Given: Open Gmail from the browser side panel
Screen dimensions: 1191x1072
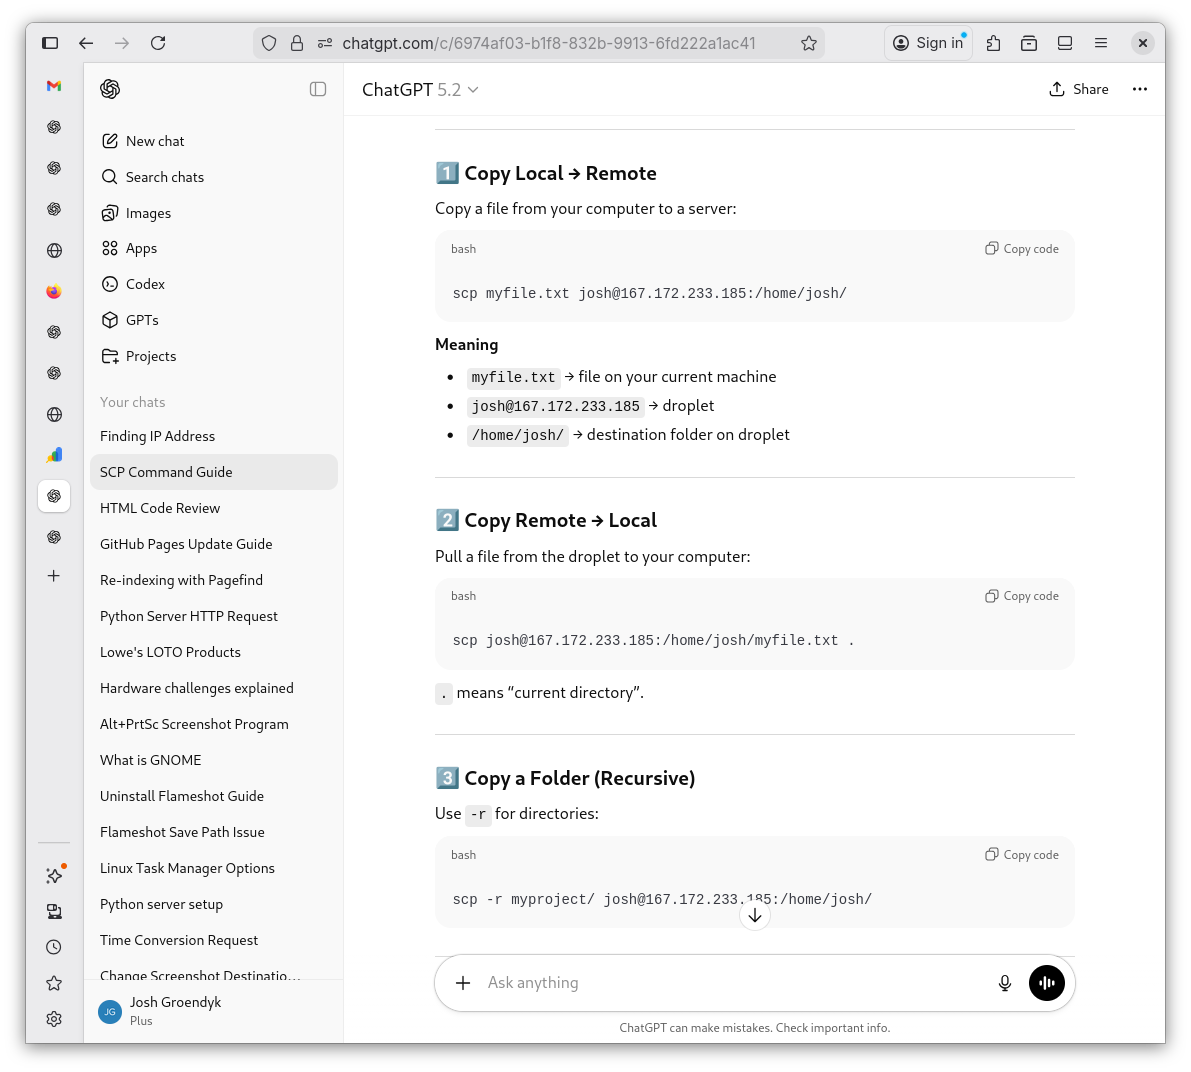Looking at the screenshot, I should pyautogui.click(x=54, y=86).
